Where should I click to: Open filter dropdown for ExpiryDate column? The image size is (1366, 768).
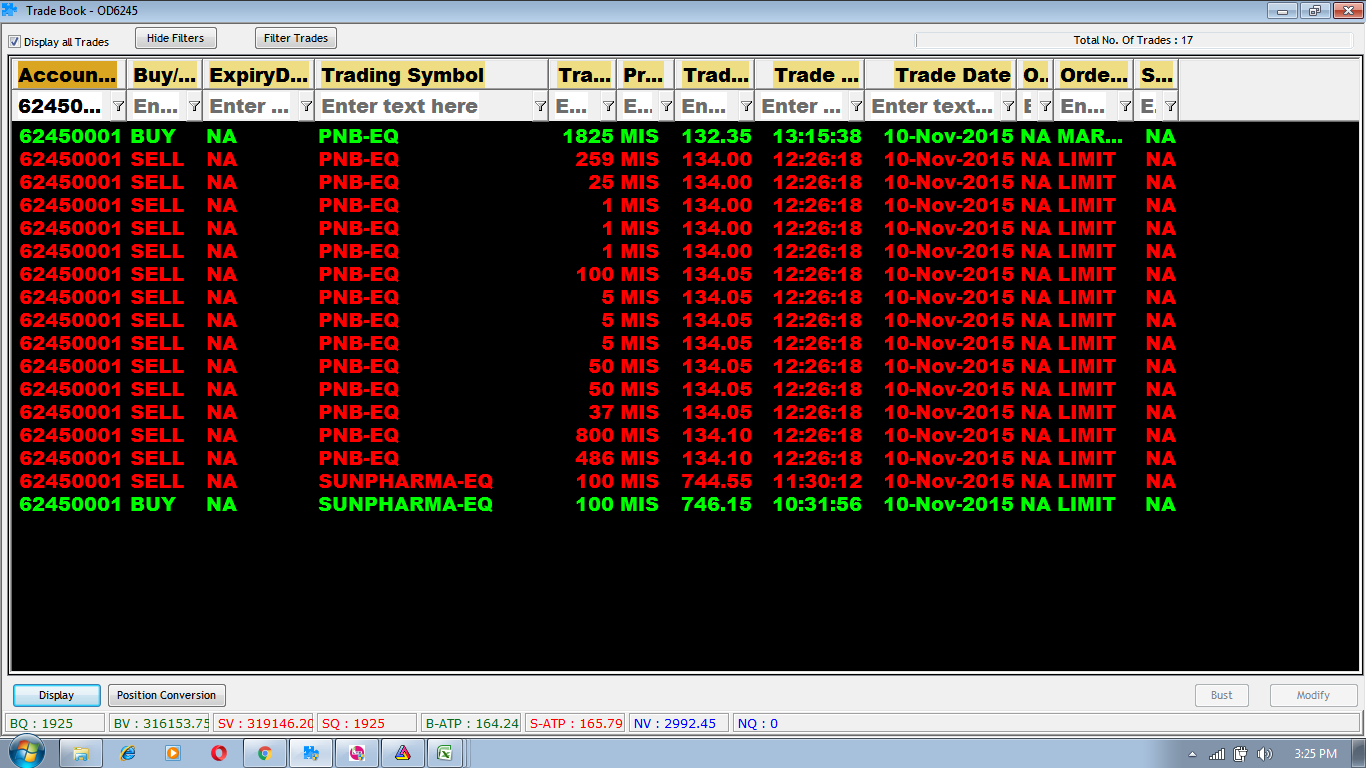[306, 106]
